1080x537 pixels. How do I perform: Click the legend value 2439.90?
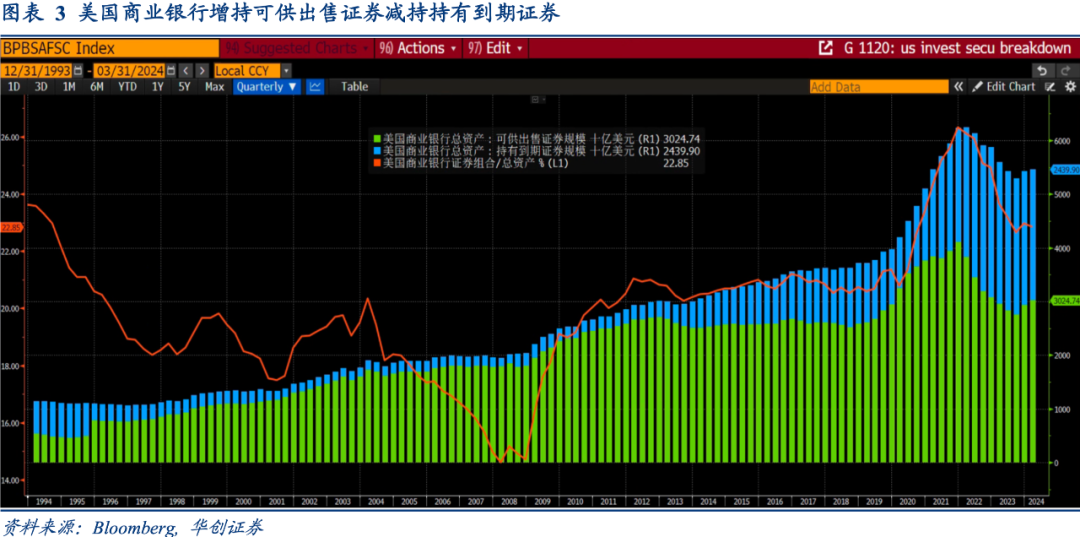[x=682, y=151]
